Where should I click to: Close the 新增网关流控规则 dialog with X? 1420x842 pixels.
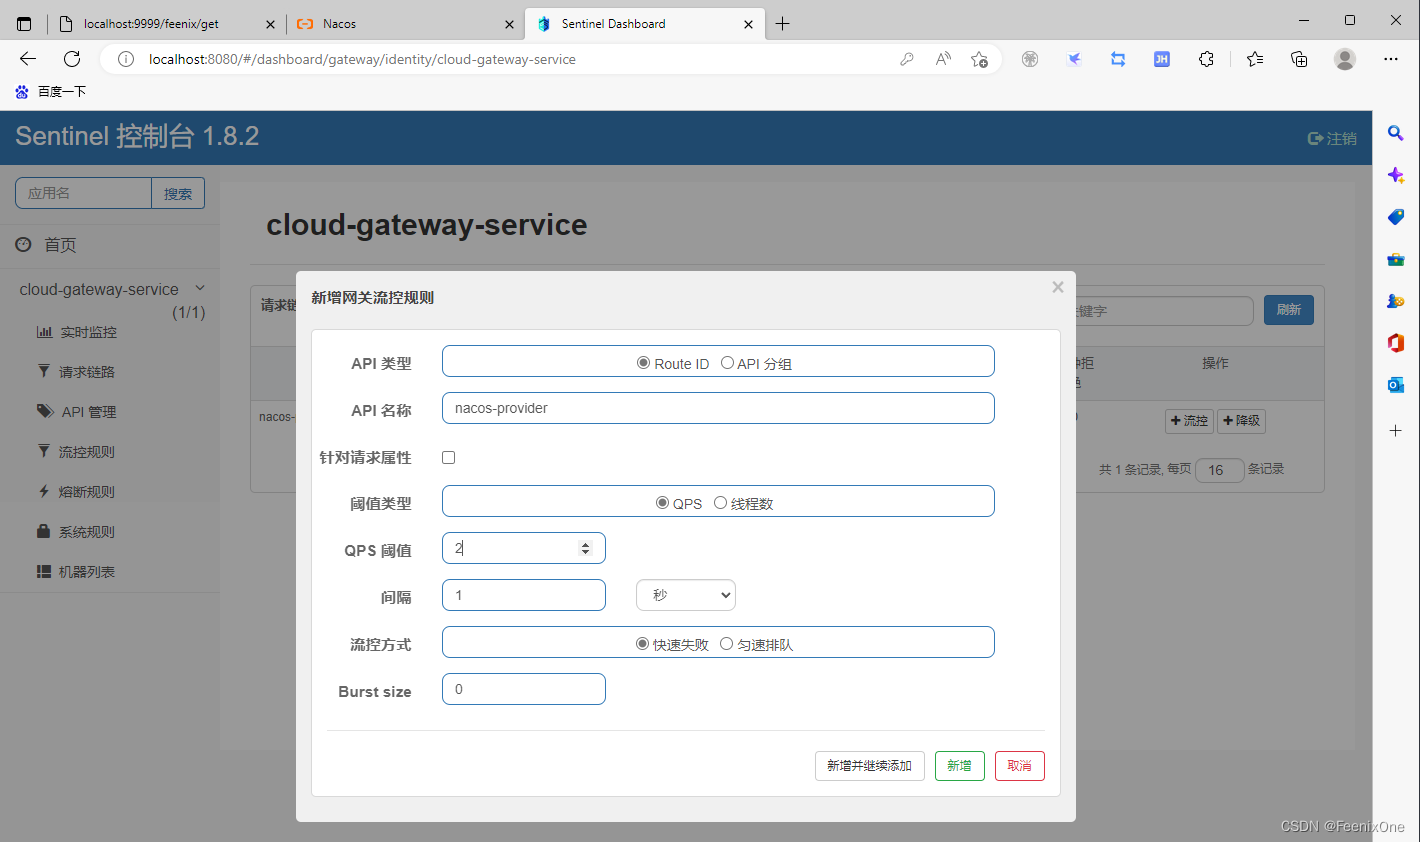[x=1058, y=287]
